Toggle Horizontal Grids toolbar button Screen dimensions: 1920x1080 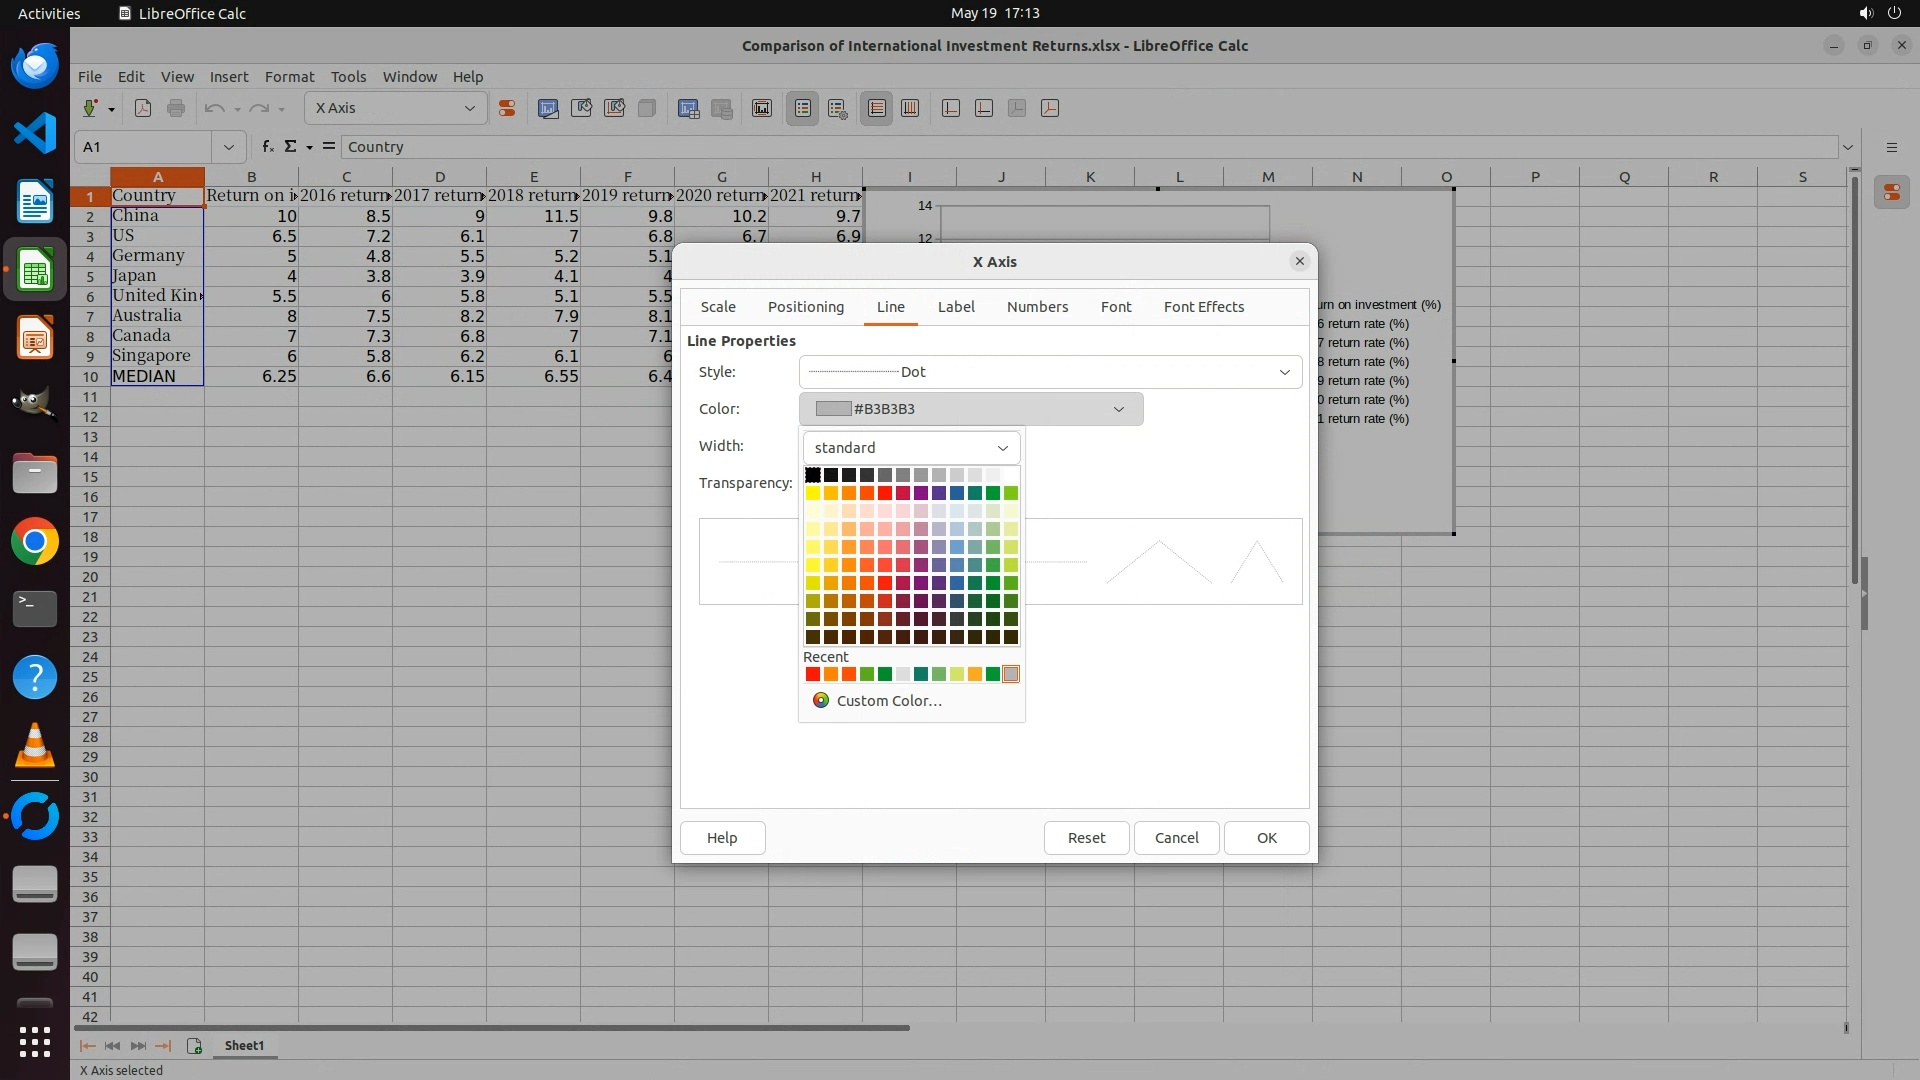pyautogui.click(x=877, y=108)
